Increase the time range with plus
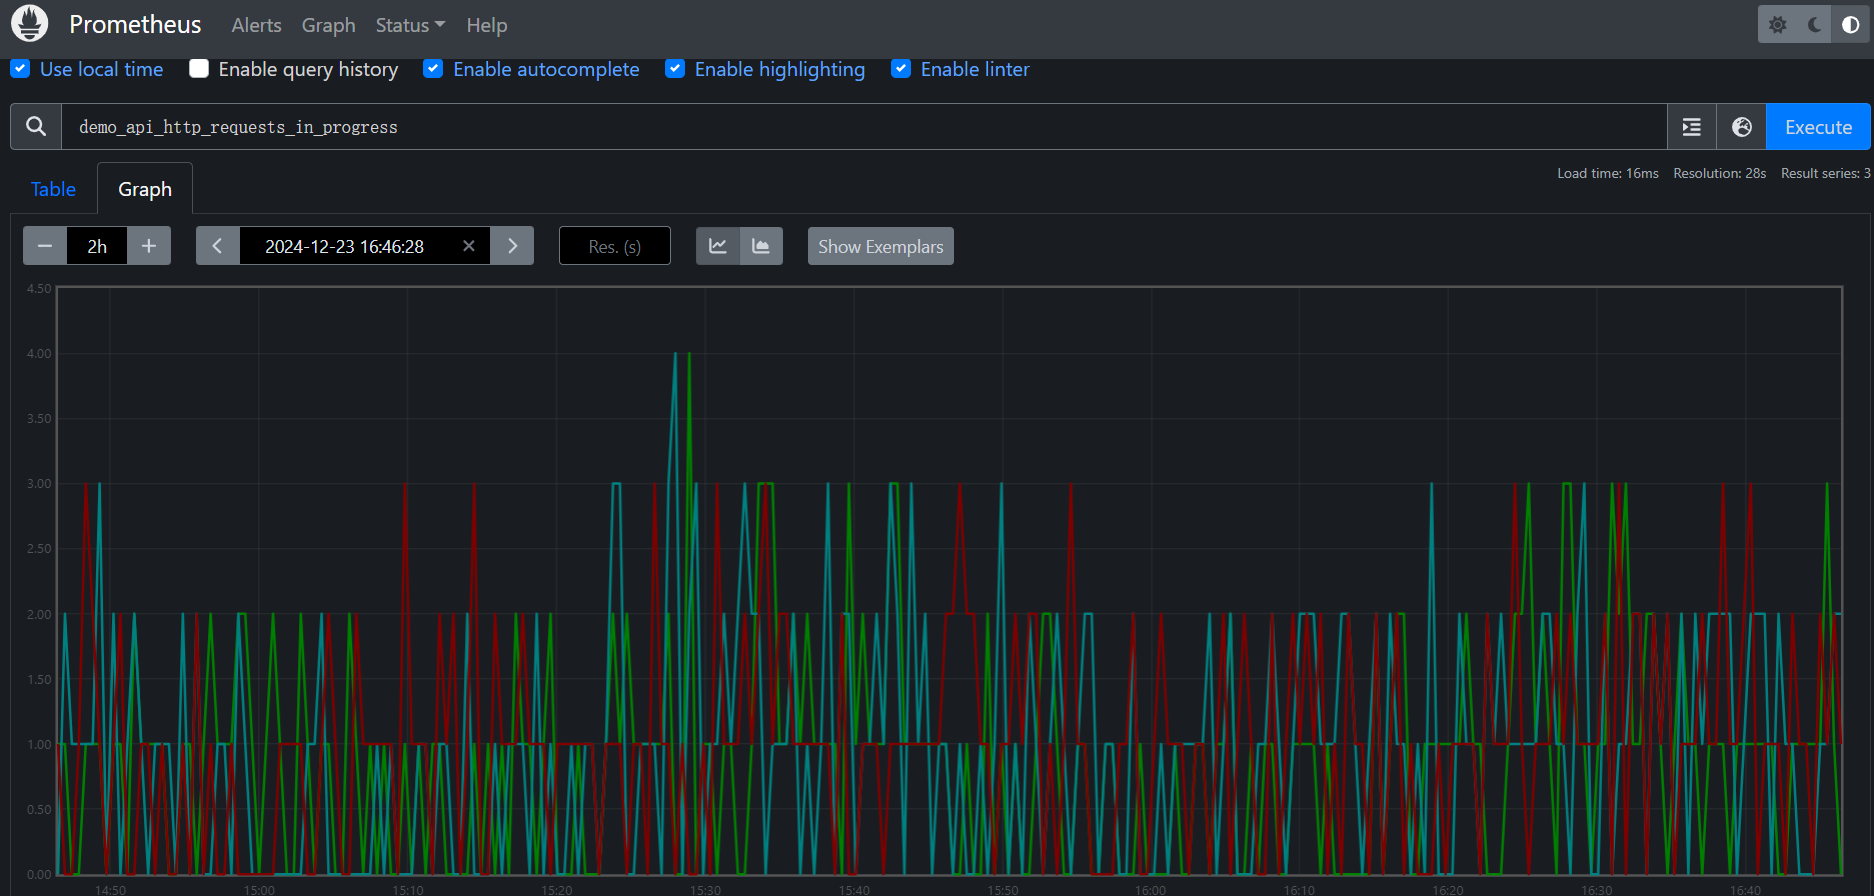This screenshot has width=1874, height=896. [149, 246]
